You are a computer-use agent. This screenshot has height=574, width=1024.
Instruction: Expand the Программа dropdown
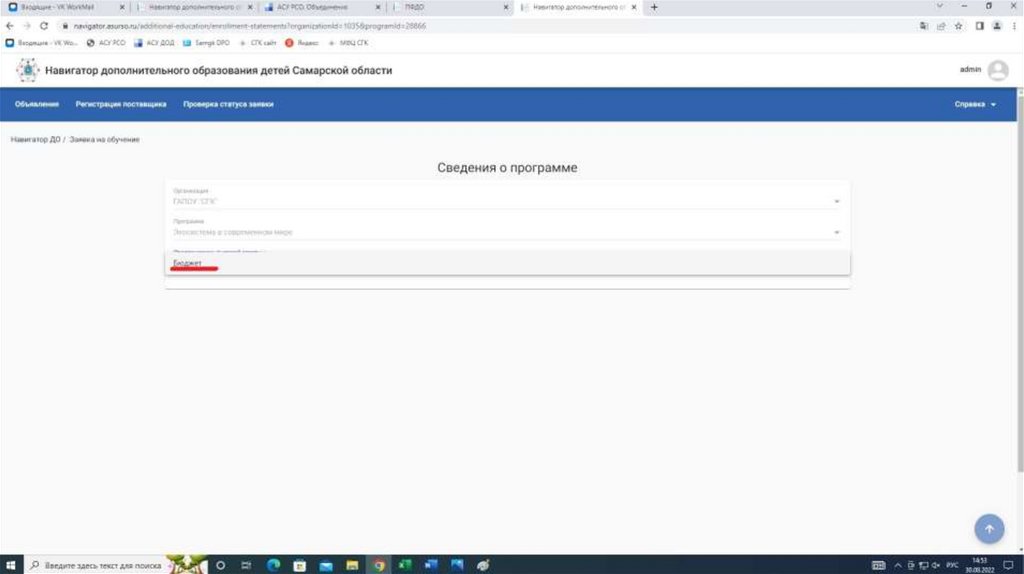(x=837, y=232)
